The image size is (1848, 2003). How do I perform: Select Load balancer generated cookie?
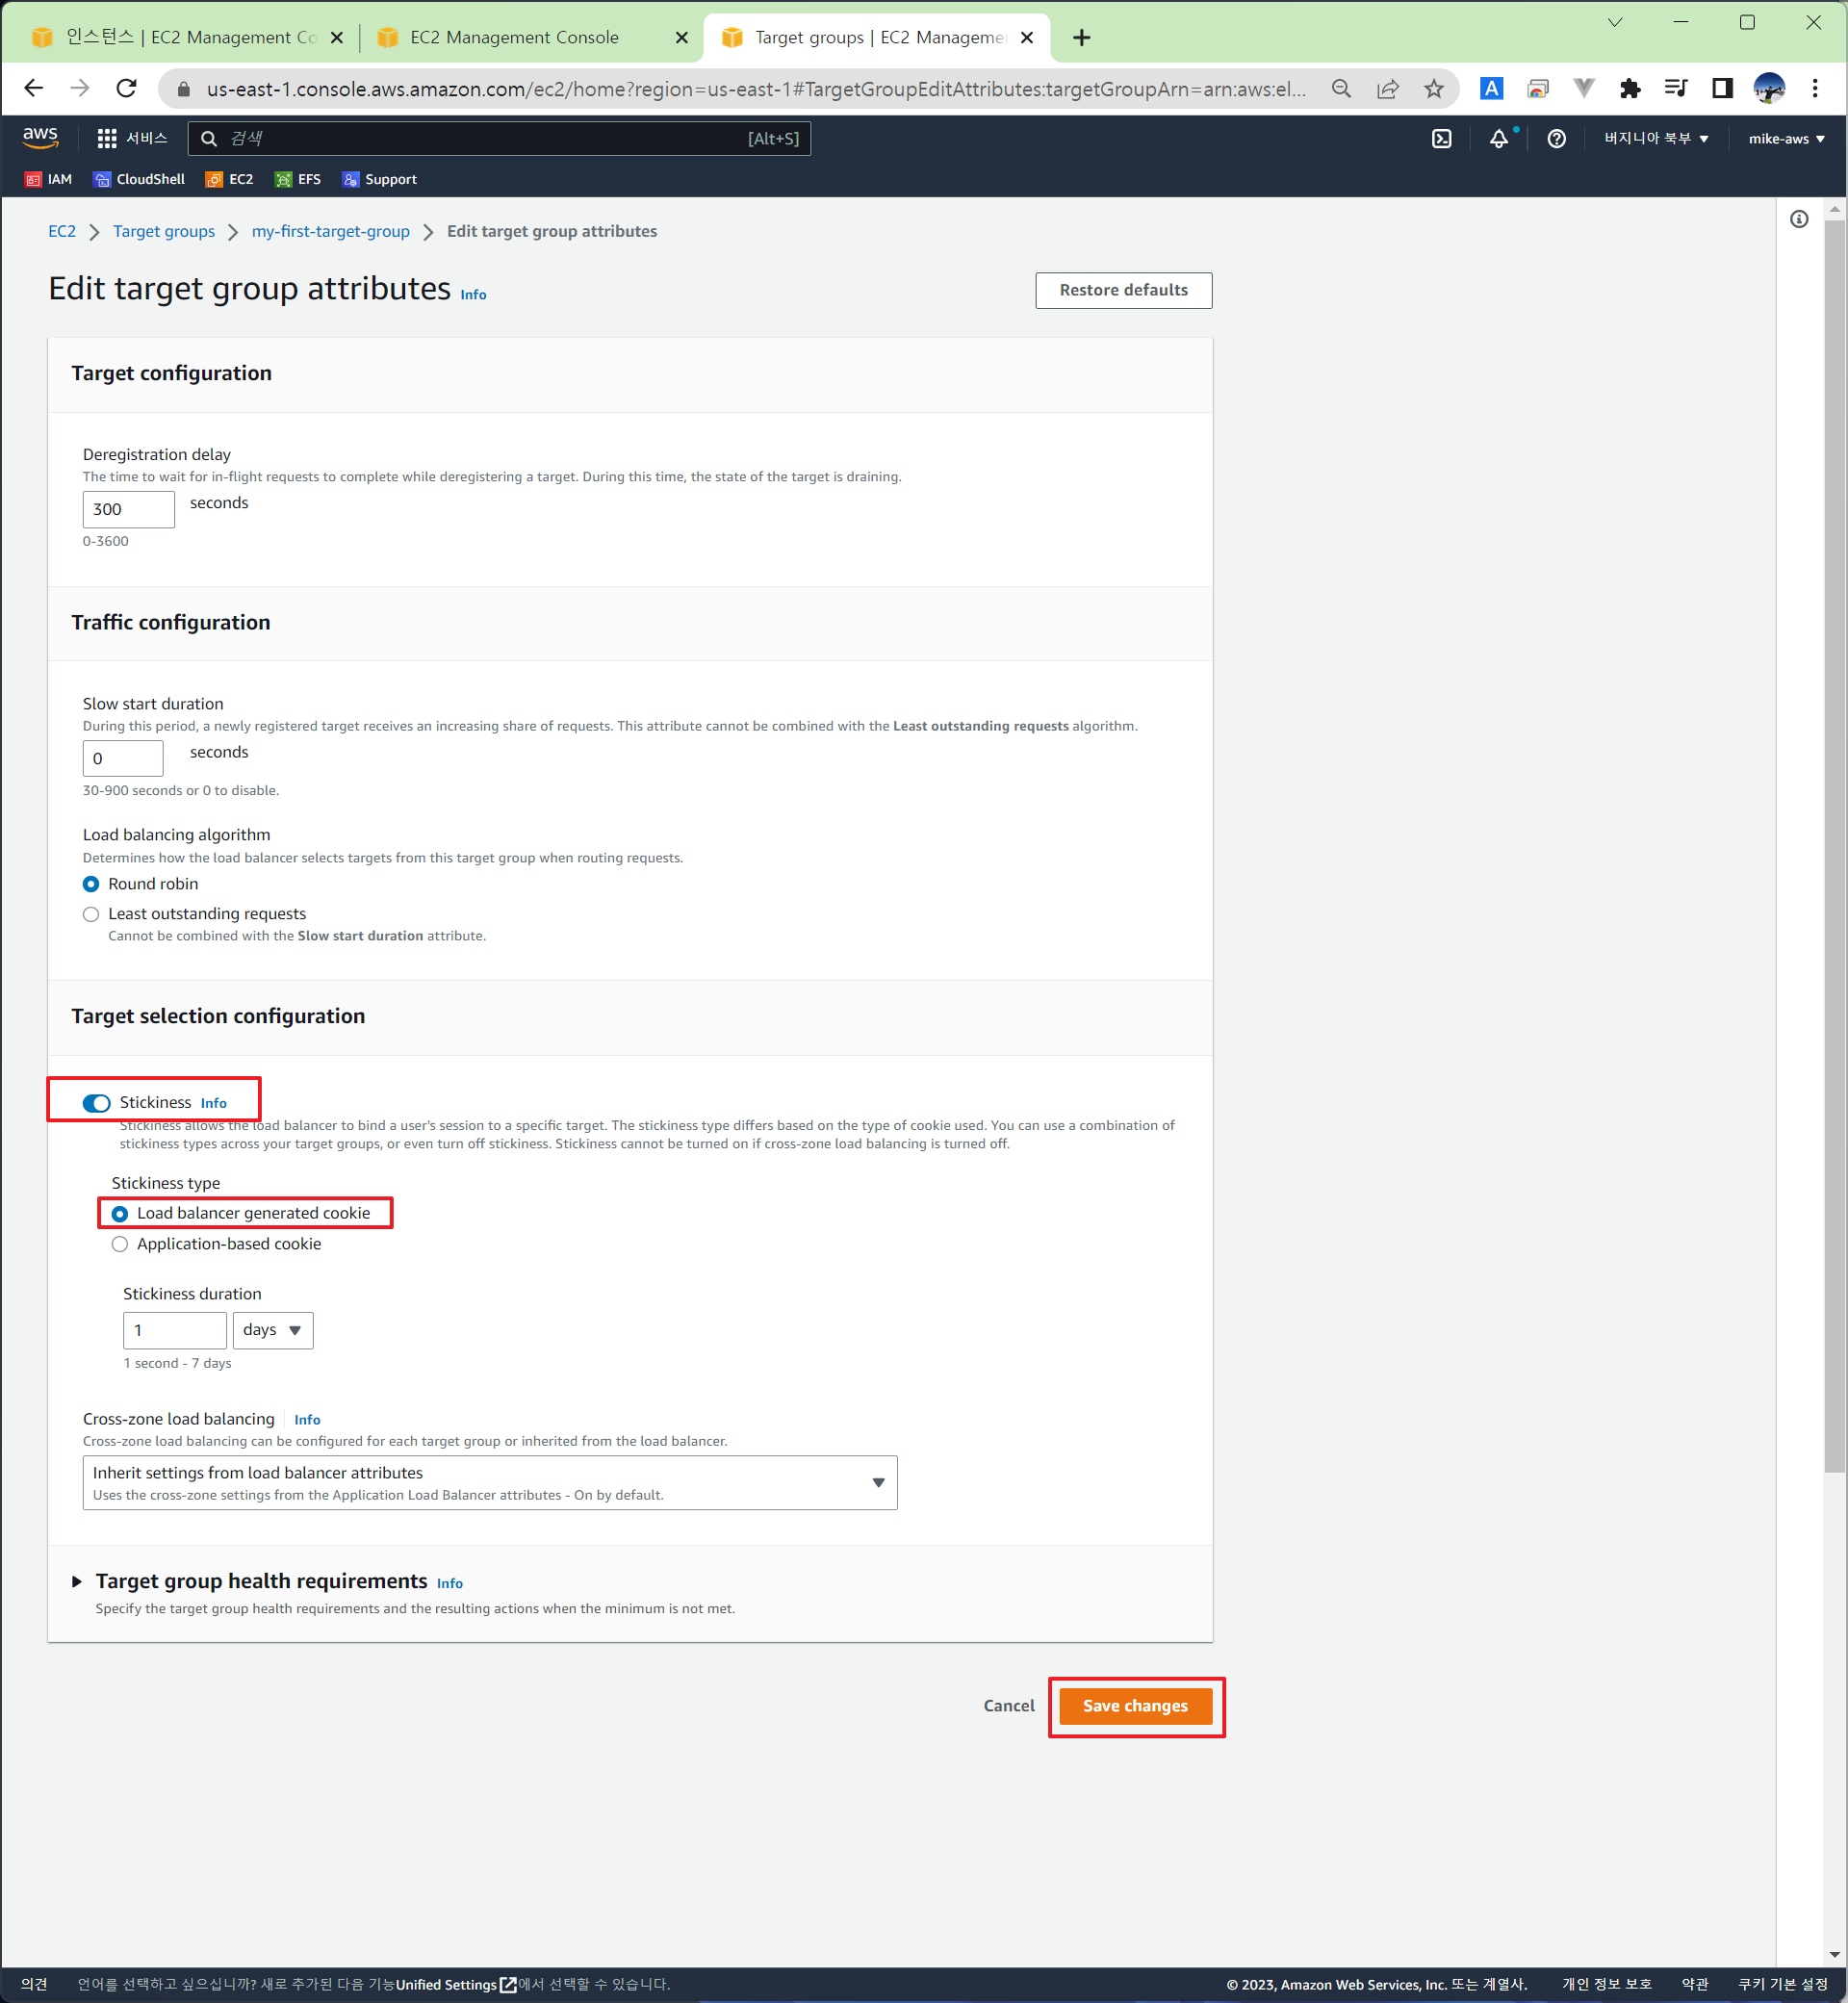click(120, 1214)
